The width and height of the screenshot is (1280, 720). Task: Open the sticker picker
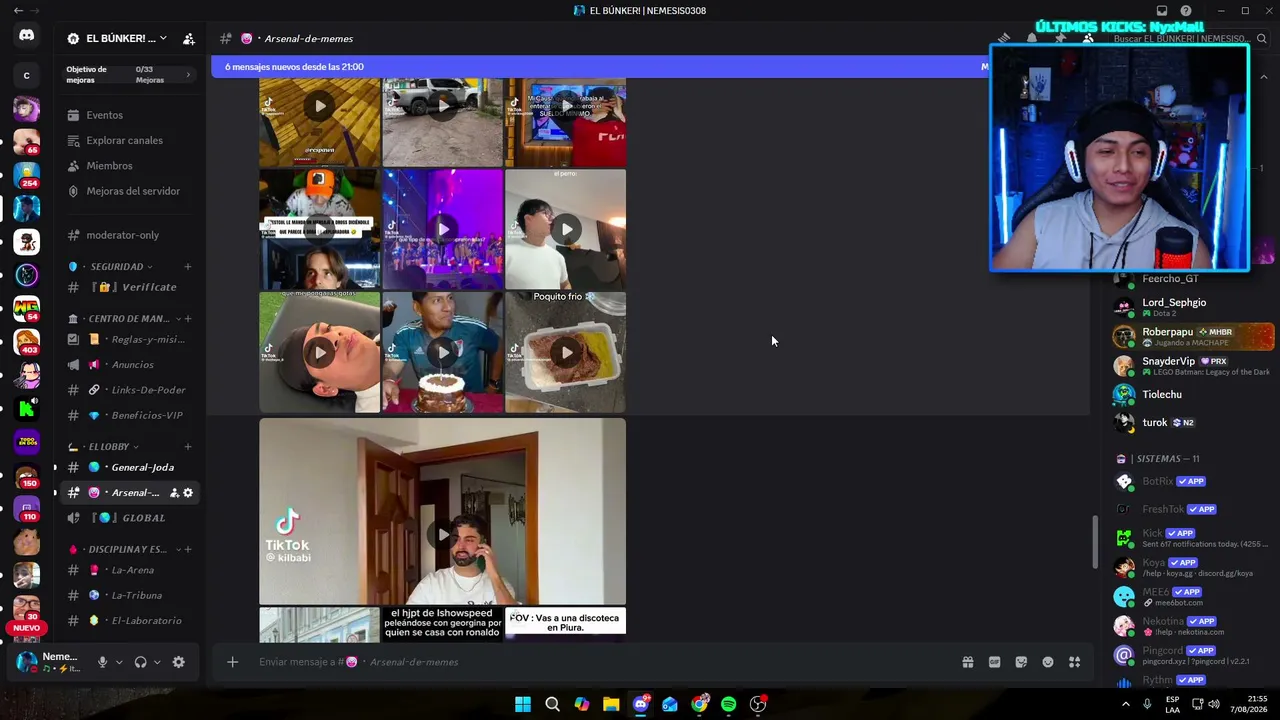[1021, 662]
